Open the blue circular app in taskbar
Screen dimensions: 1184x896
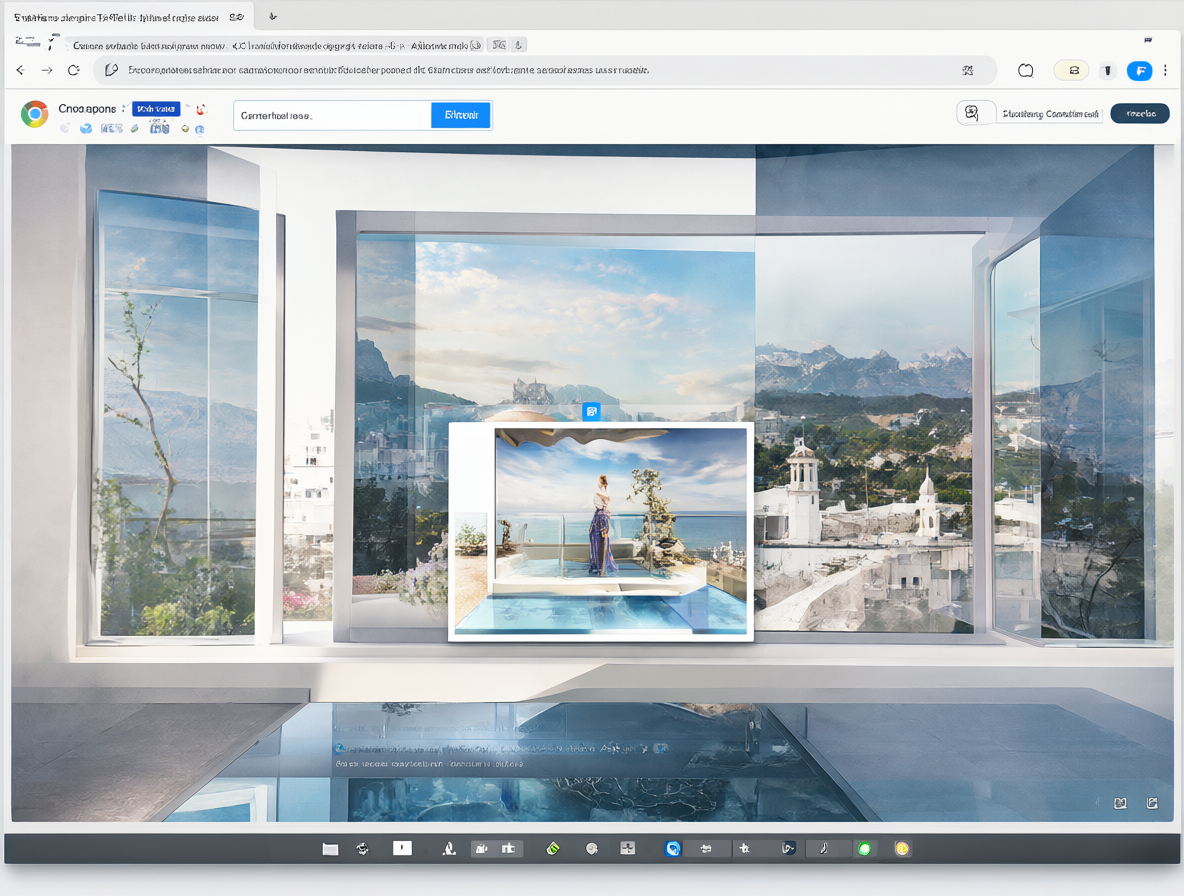point(673,848)
